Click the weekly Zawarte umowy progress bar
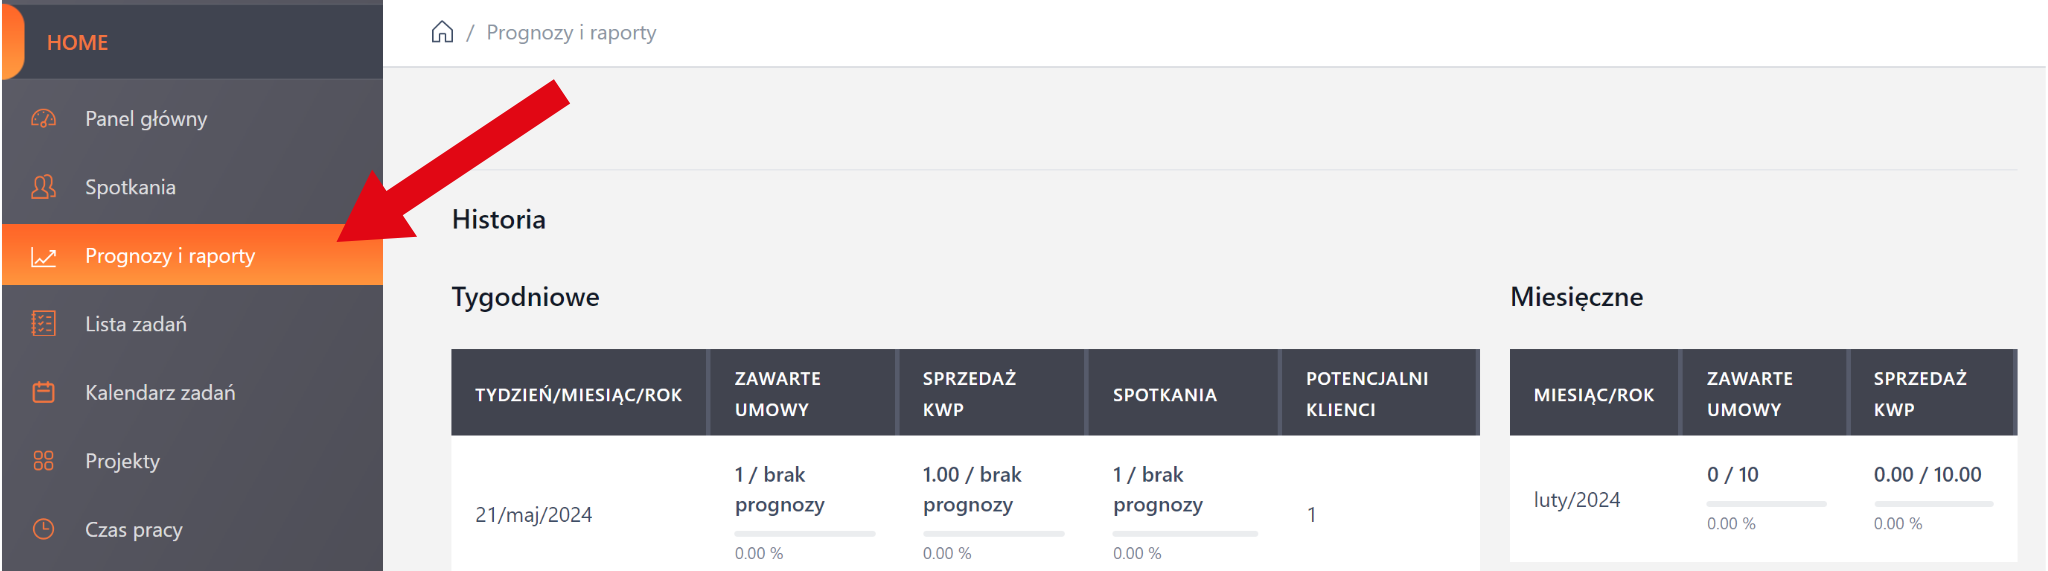 click(805, 534)
